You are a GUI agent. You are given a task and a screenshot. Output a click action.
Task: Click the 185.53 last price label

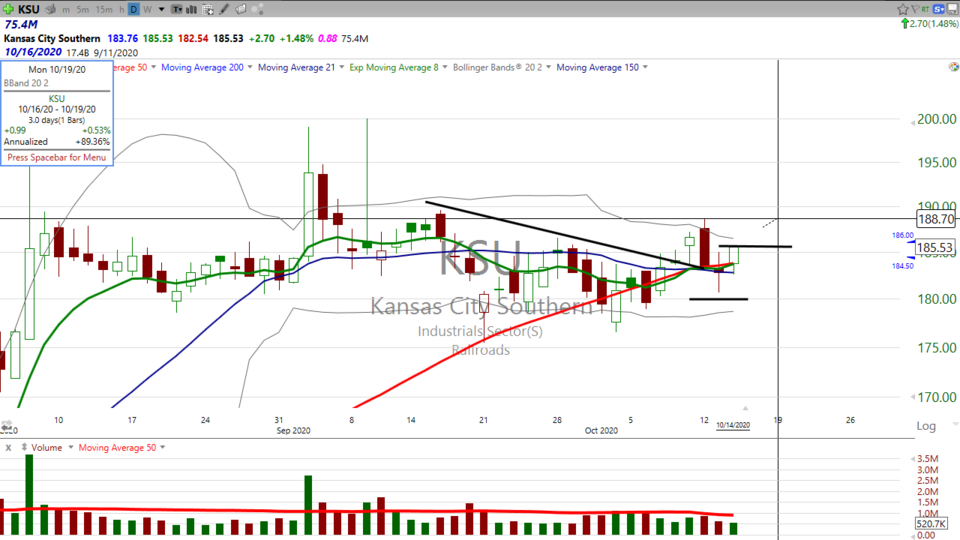tap(935, 247)
